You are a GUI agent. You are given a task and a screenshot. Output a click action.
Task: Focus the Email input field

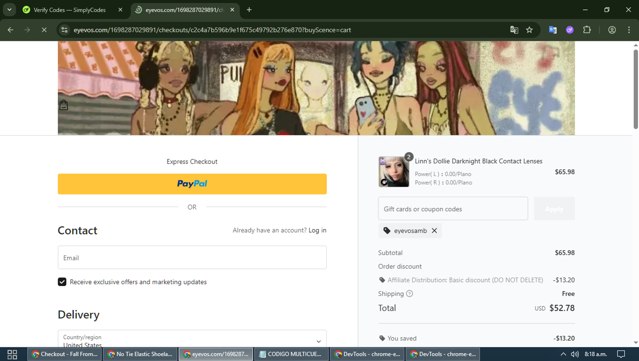pyautogui.click(x=192, y=258)
